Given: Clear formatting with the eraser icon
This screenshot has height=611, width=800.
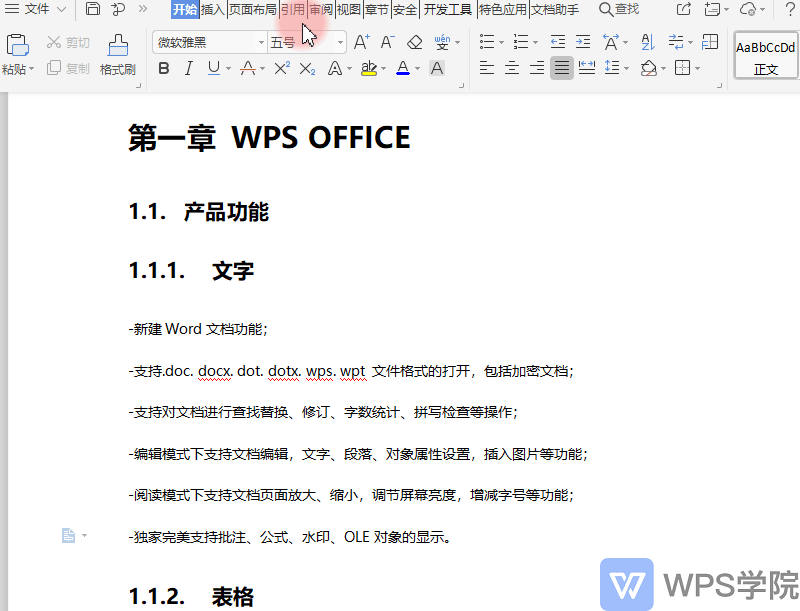Looking at the screenshot, I should 415,42.
